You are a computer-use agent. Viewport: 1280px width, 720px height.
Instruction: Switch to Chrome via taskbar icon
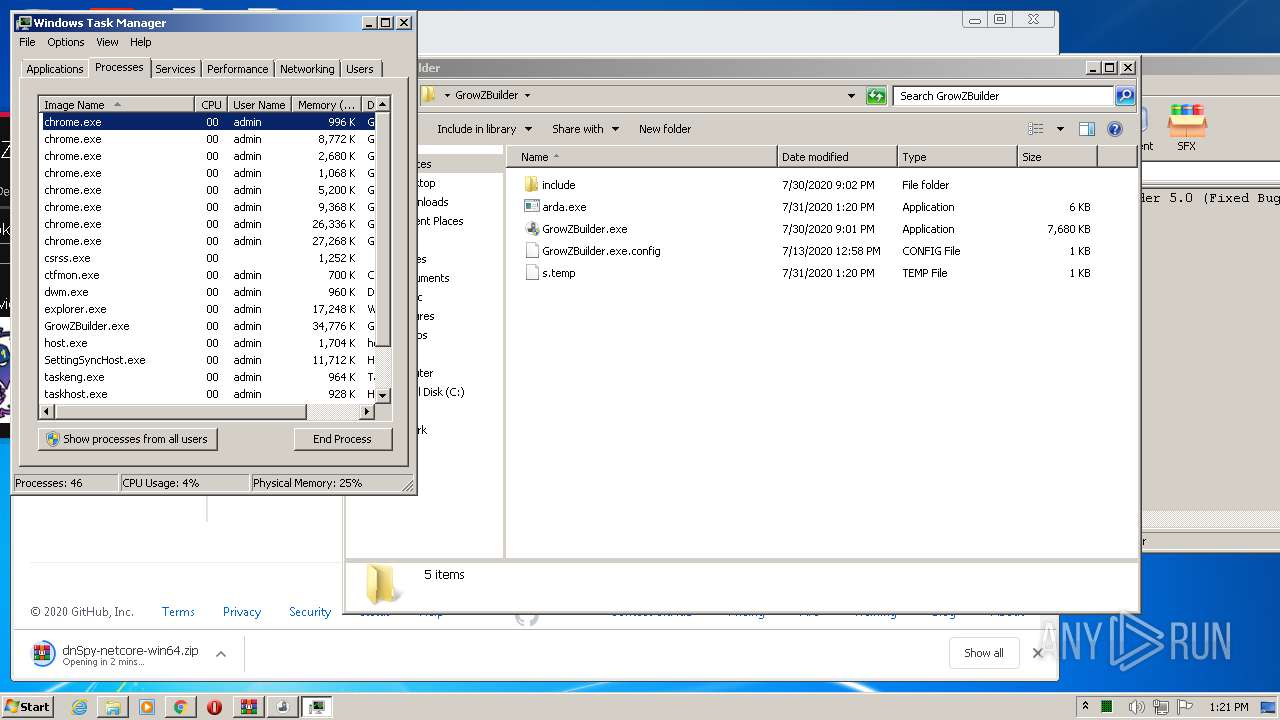pyautogui.click(x=180, y=707)
